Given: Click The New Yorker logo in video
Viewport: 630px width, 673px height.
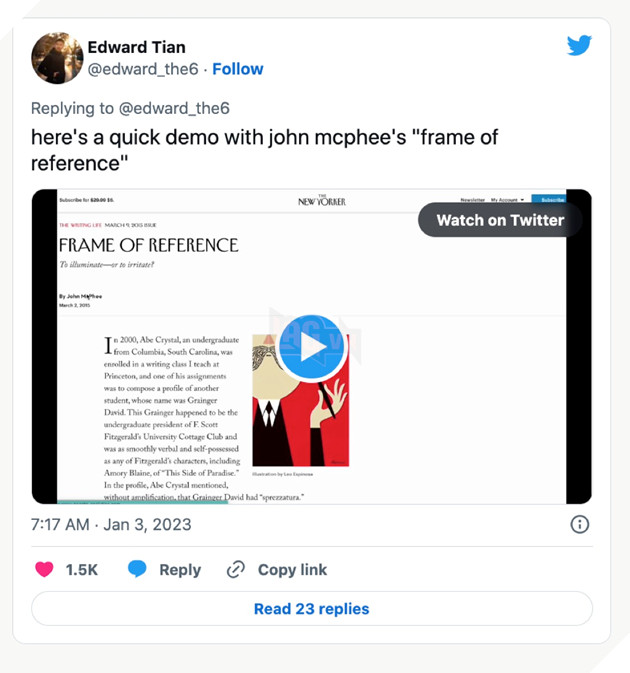Looking at the screenshot, I should tap(321, 201).
